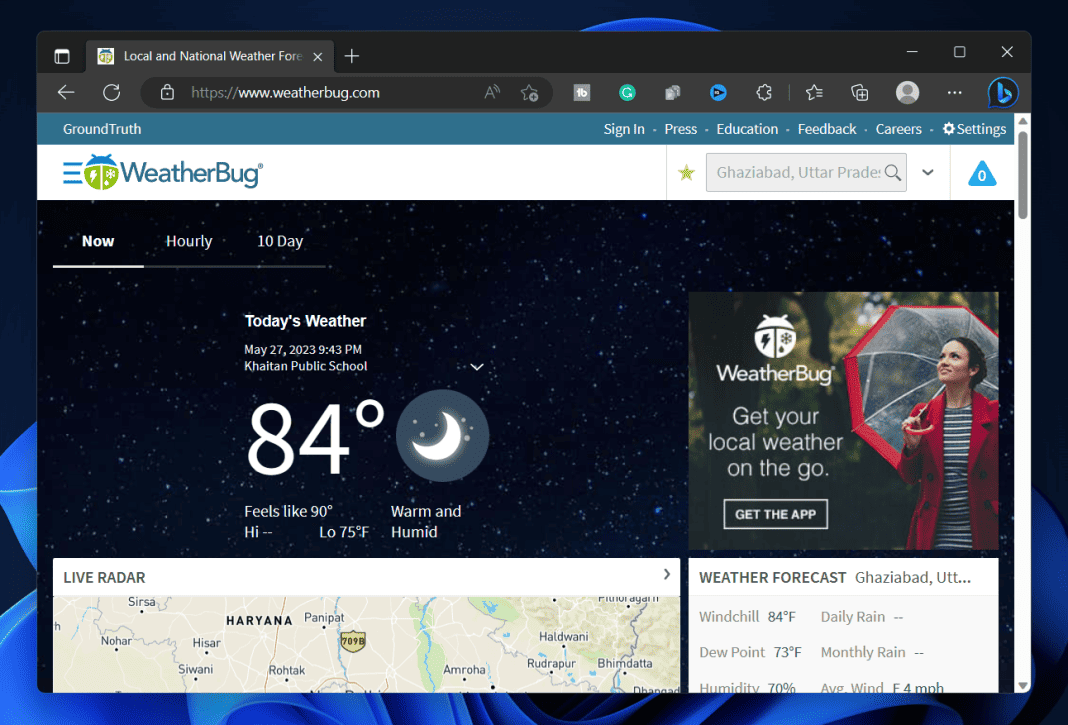Click the browser profile avatar icon

(907, 92)
